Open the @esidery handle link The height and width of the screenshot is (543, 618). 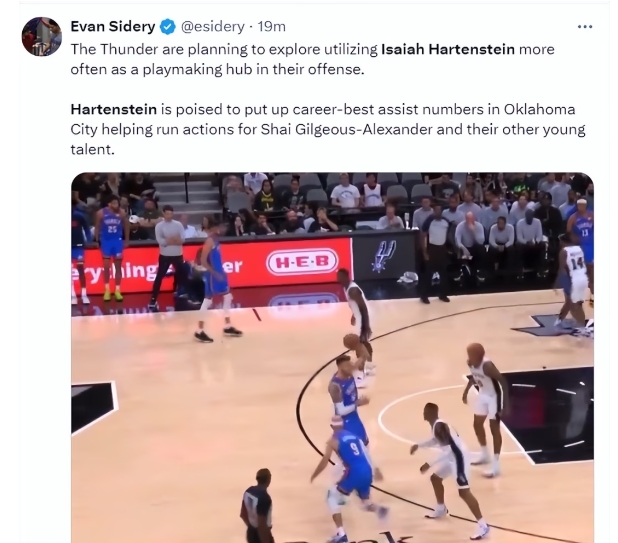coord(212,26)
